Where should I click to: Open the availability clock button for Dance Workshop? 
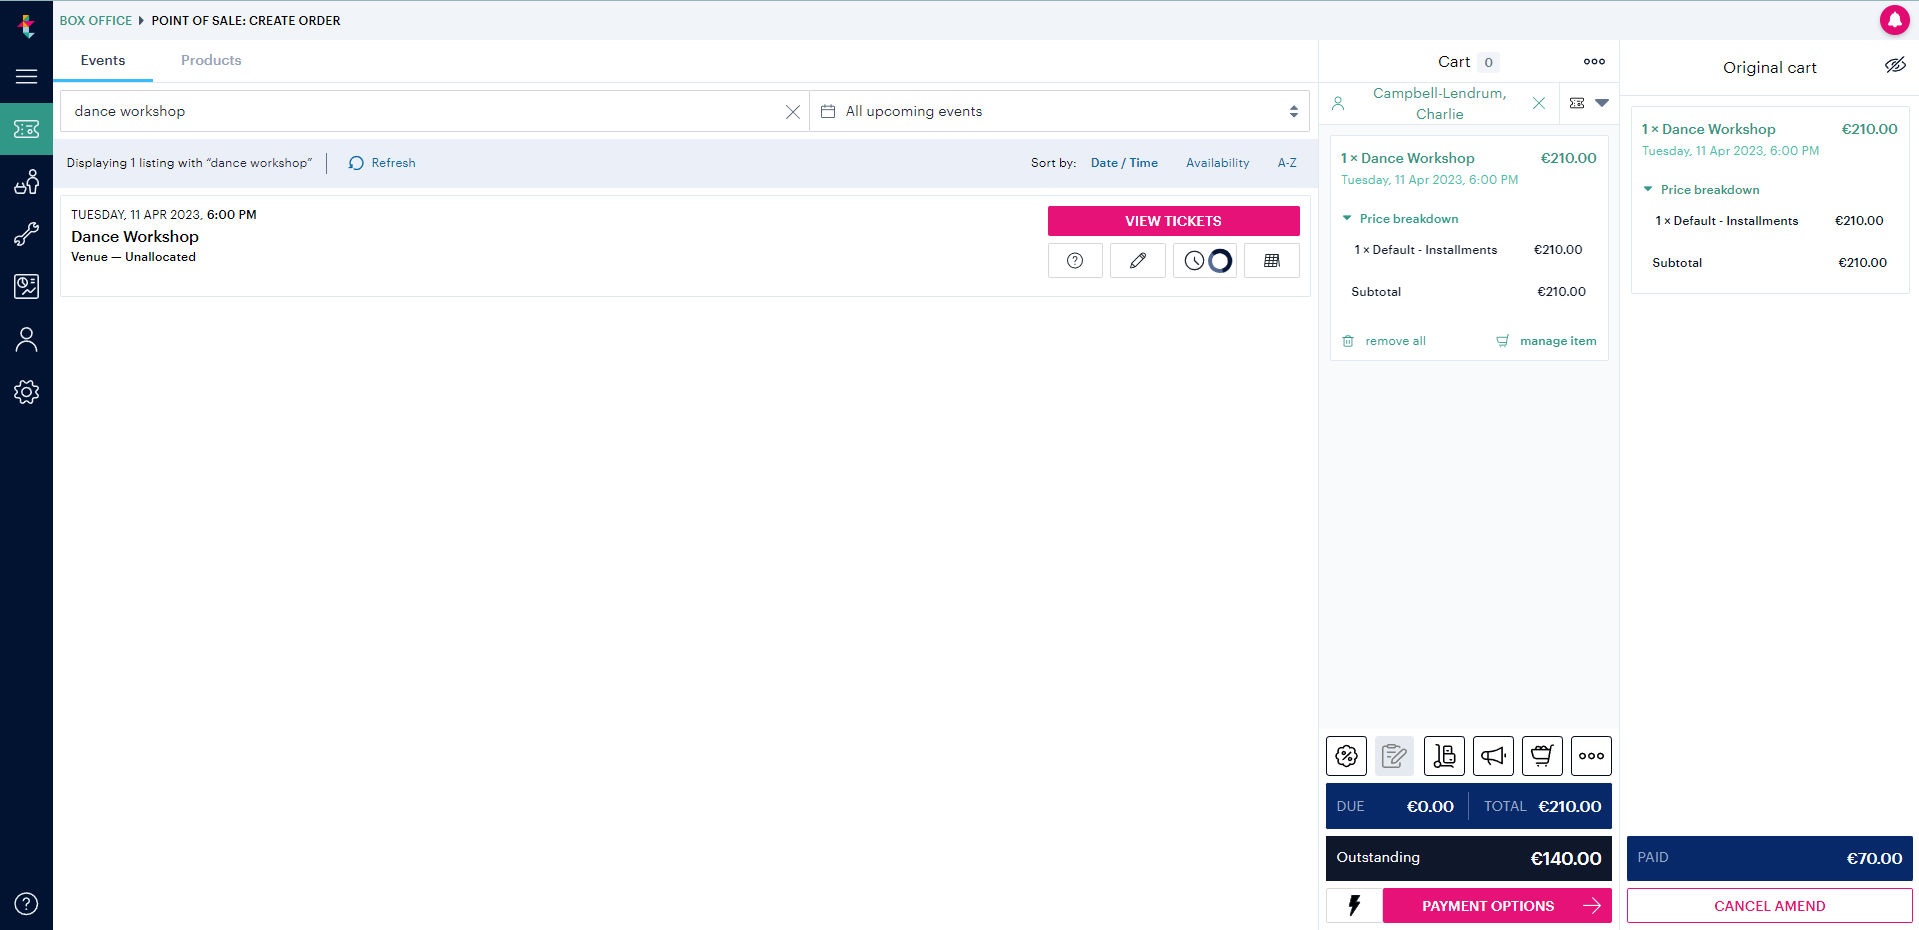1205,261
